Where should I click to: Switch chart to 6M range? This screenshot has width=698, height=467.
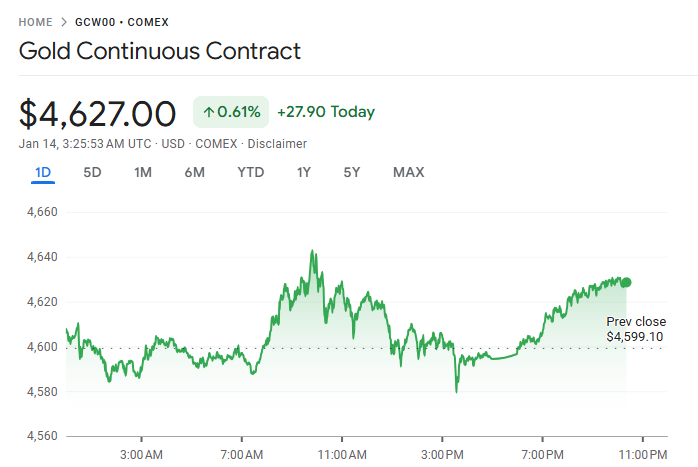(x=194, y=172)
